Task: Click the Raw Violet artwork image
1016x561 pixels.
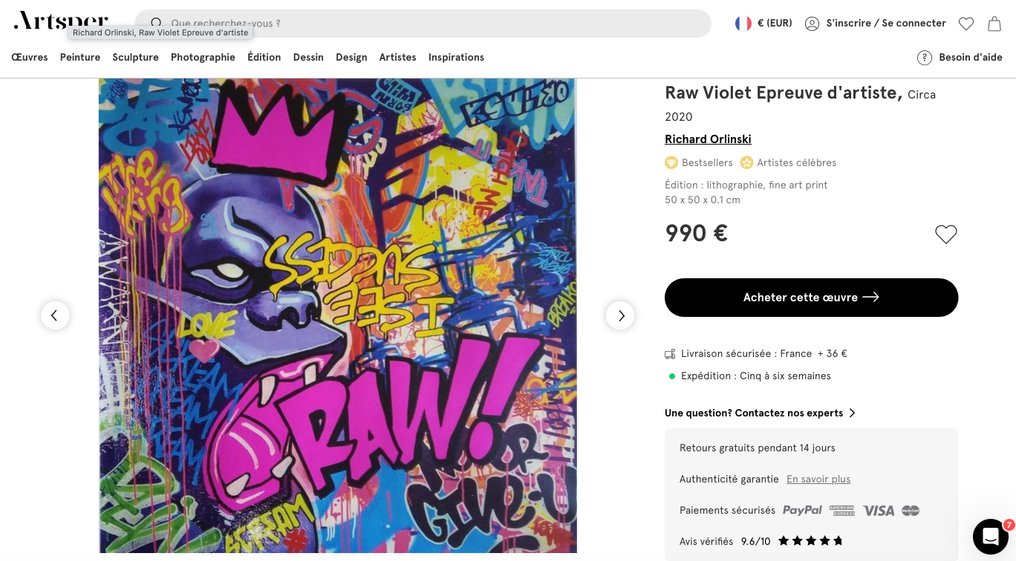Action: tap(338, 316)
